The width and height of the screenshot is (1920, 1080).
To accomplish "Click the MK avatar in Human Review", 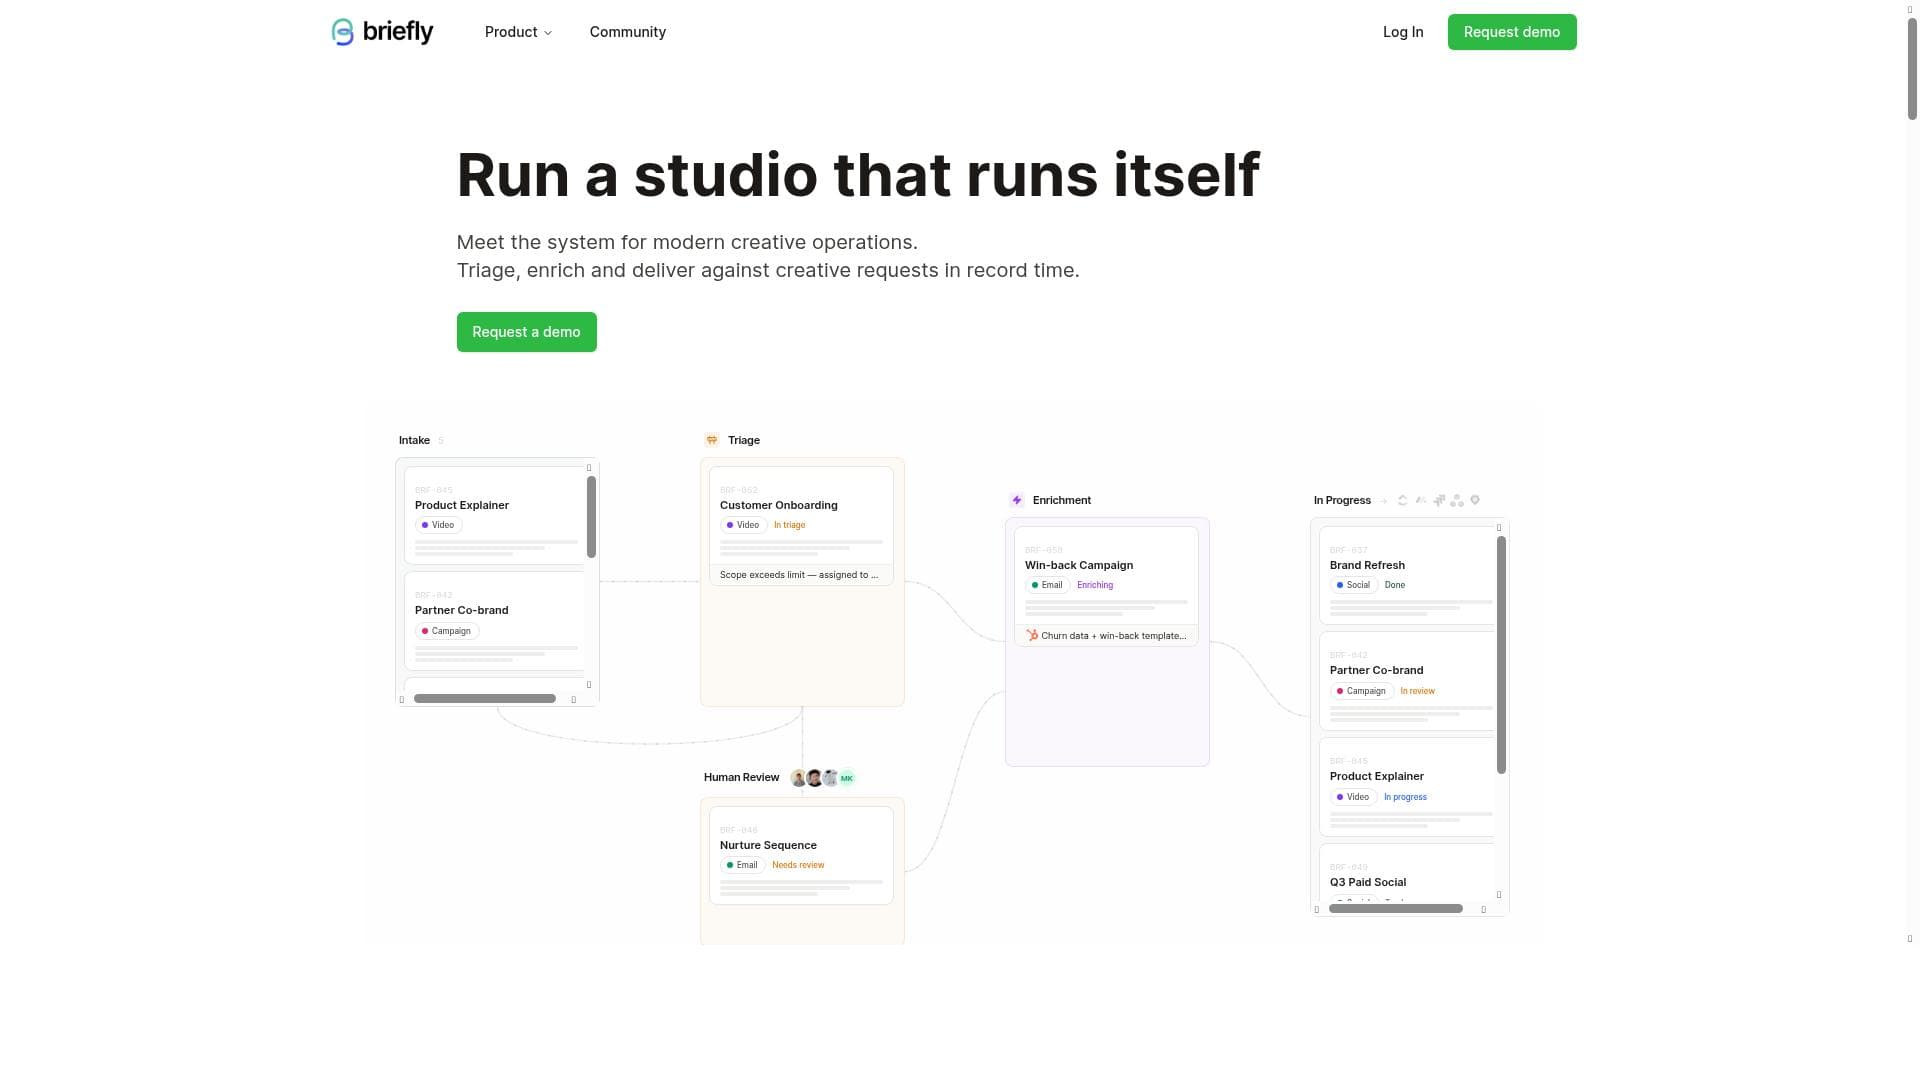I will click(847, 778).
